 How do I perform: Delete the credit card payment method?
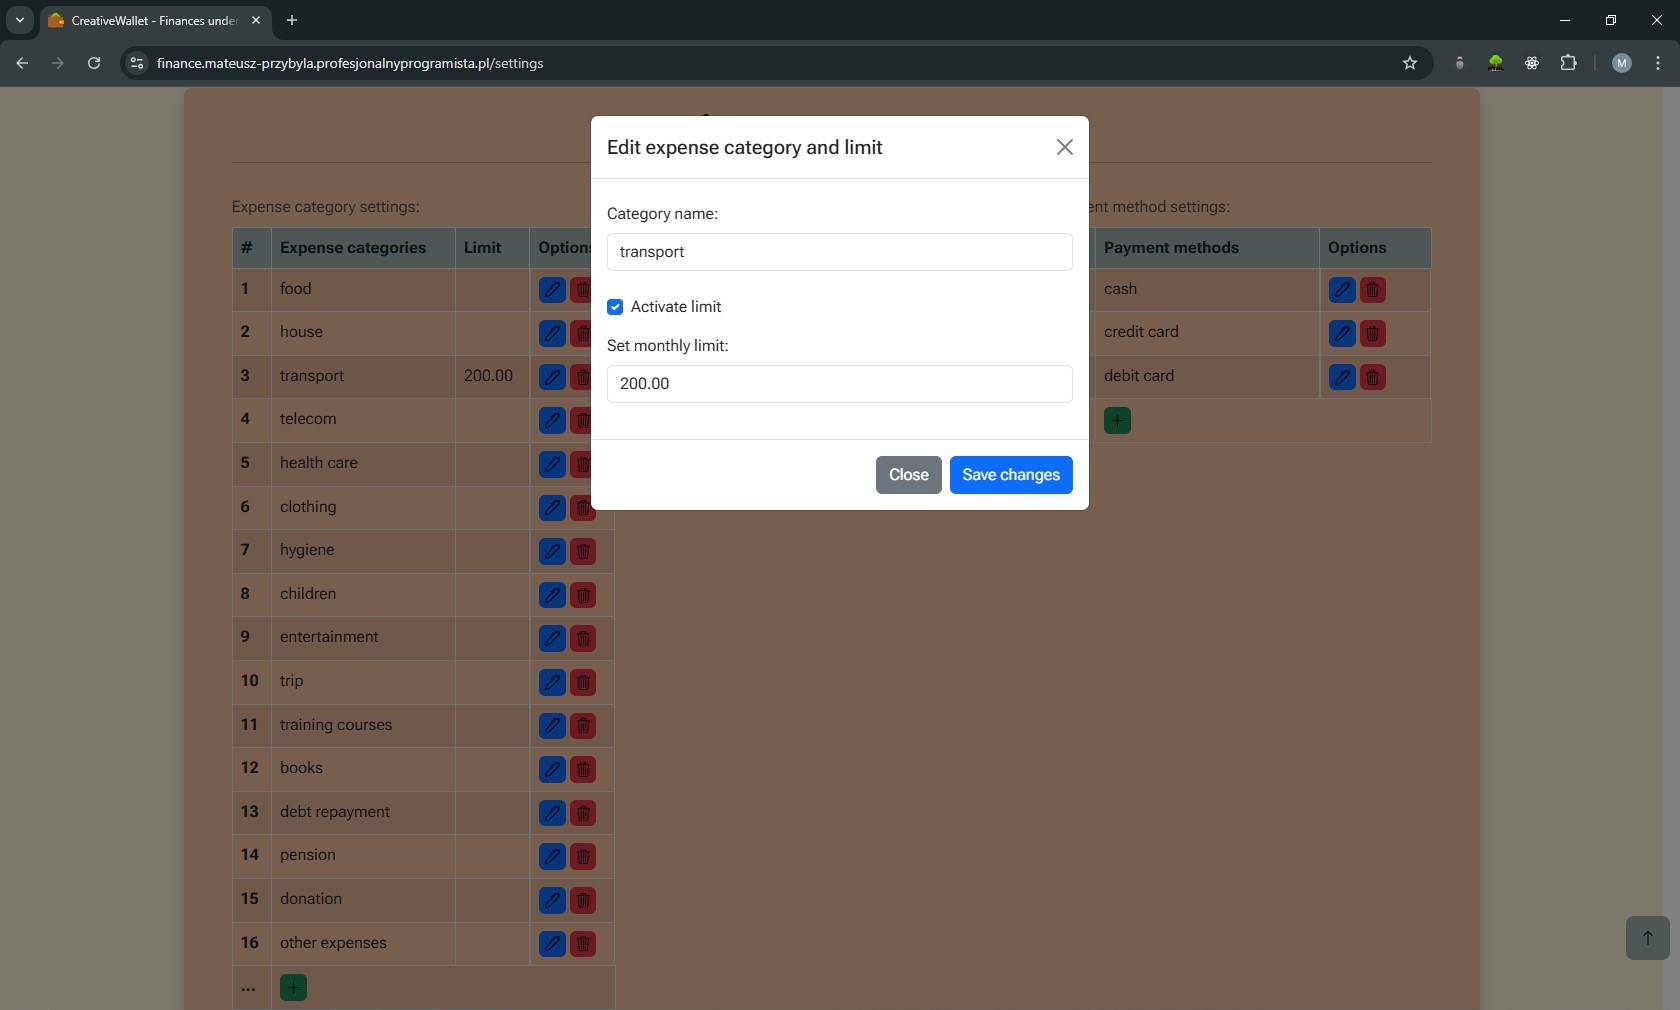[x=1373, y=333]
